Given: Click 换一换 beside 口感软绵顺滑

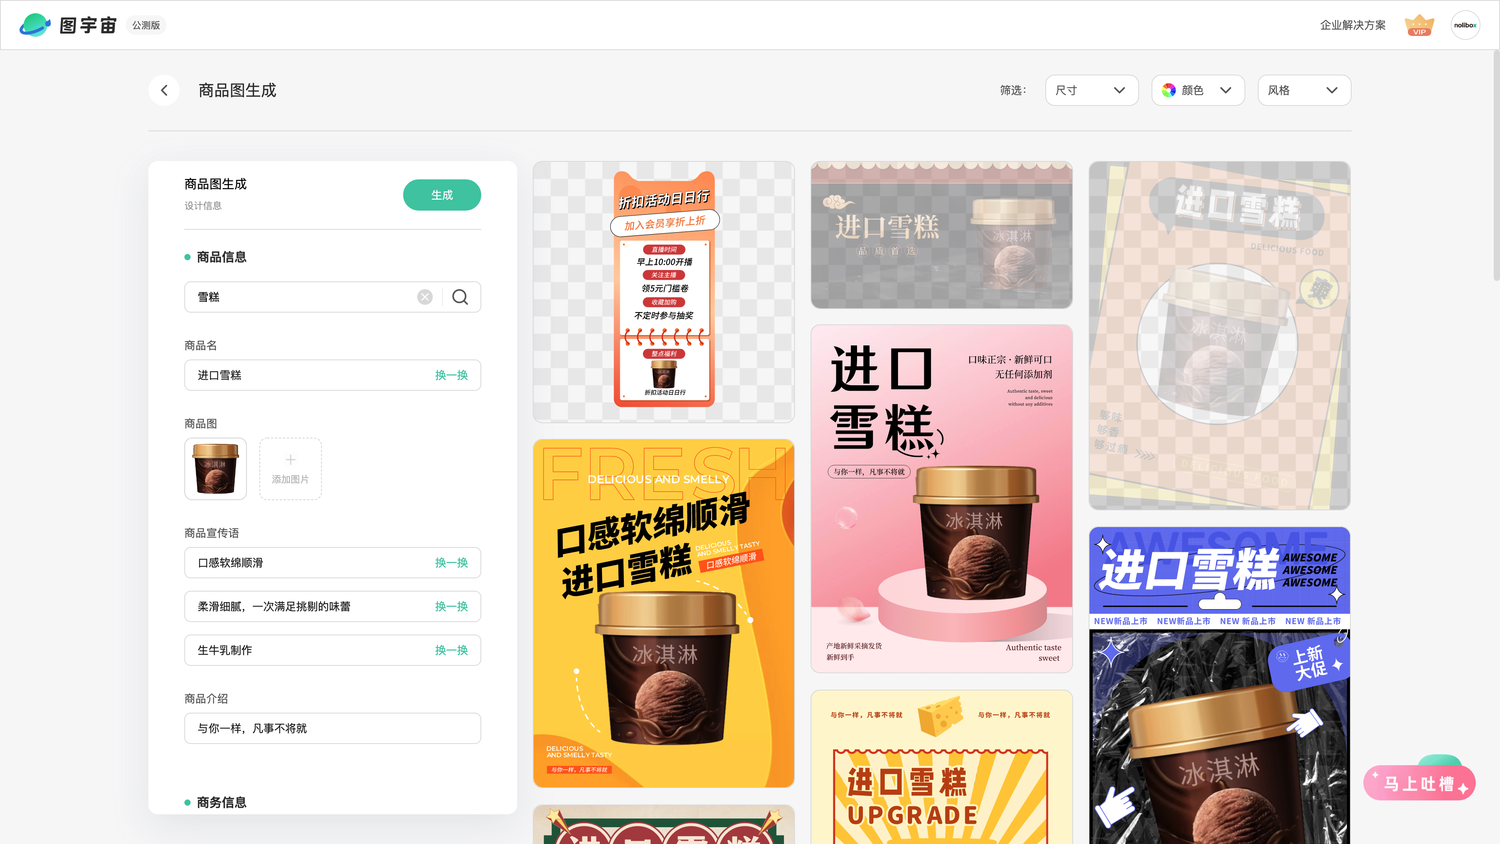Looking at the screenshot, I should [451, 563].
